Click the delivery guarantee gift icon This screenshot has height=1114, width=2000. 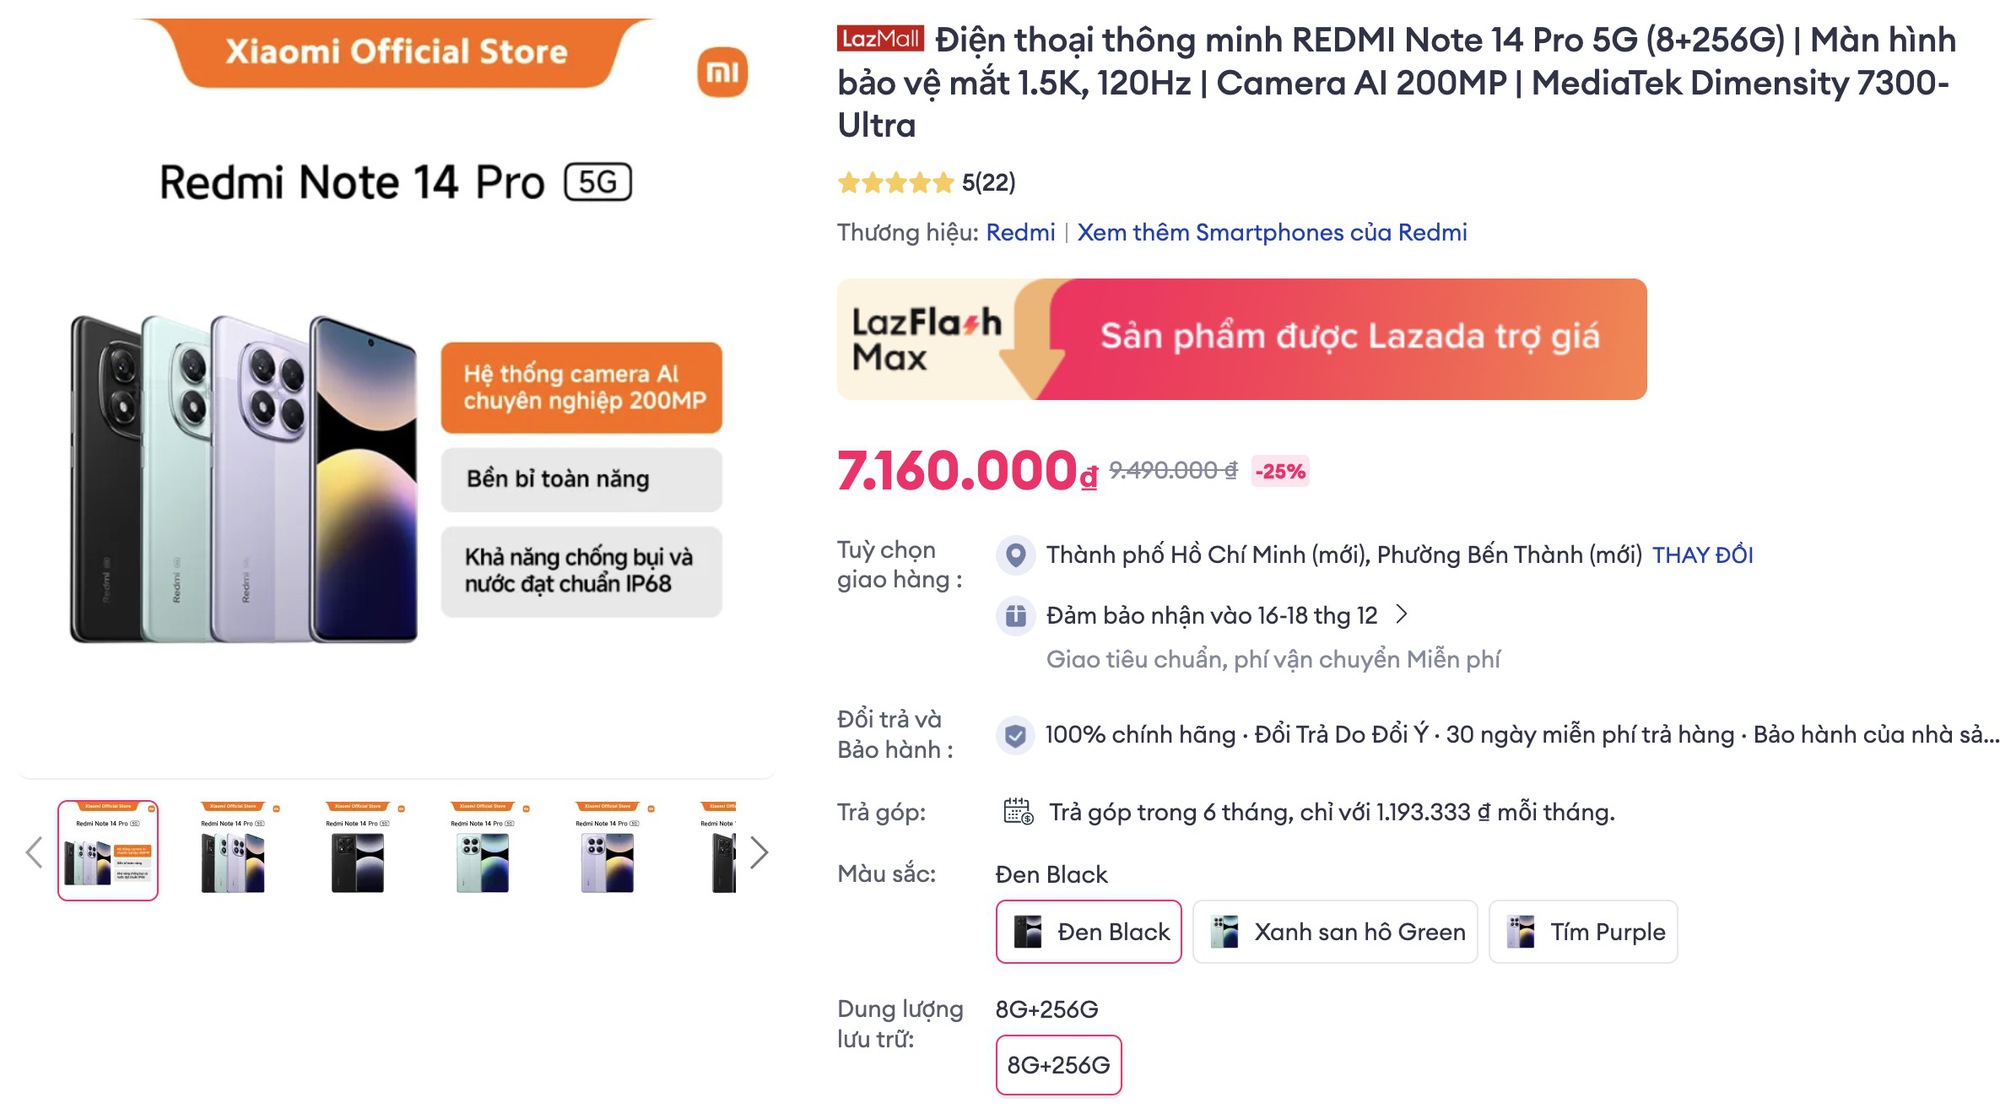pos(1015,615)
